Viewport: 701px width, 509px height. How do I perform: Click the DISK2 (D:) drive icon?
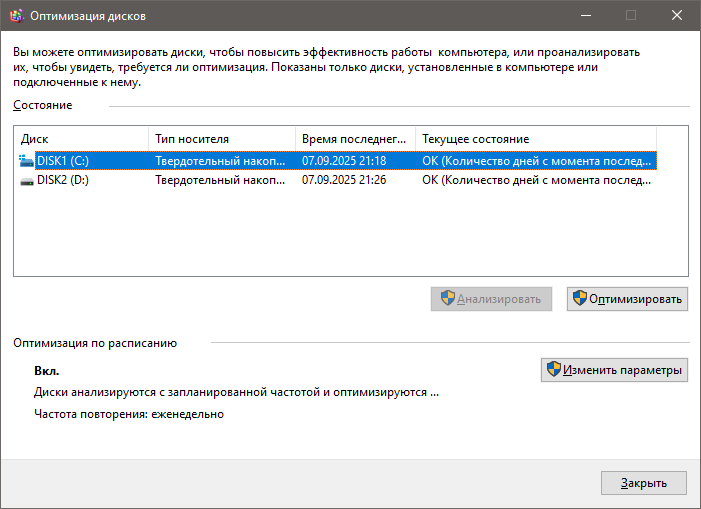(x=26, y=181)
